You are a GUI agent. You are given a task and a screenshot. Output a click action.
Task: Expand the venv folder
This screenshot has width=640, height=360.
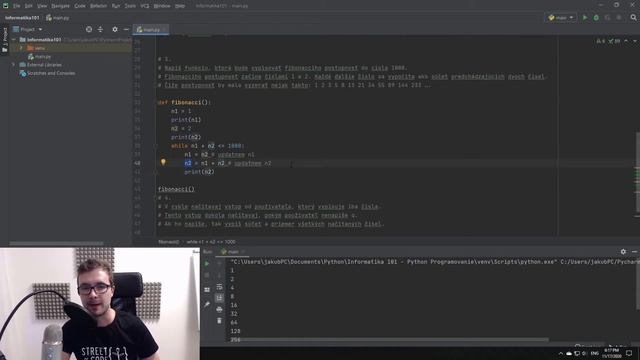(x=21, y=48)
